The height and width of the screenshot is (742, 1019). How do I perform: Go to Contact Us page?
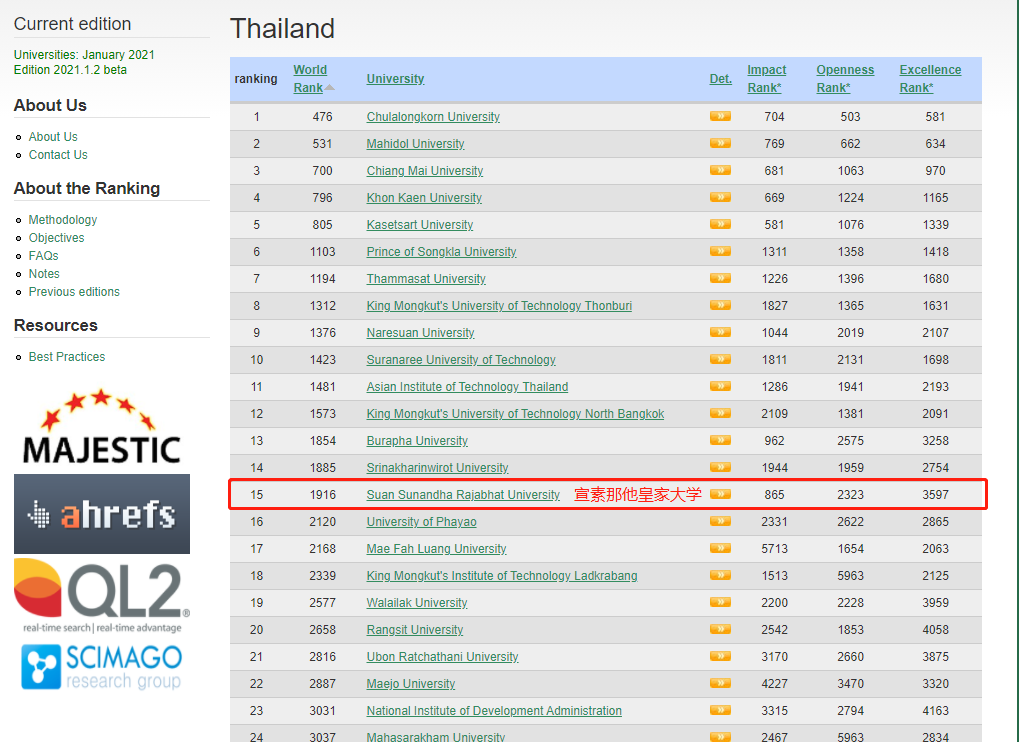pyautogui.click(x=58, y=155)
